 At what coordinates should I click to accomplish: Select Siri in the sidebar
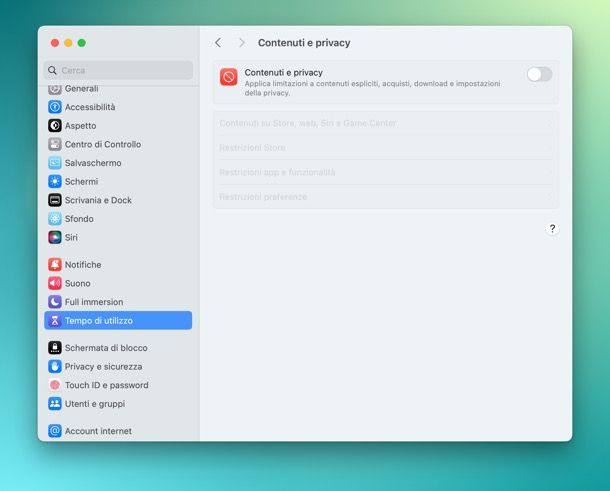coord(118,237)
